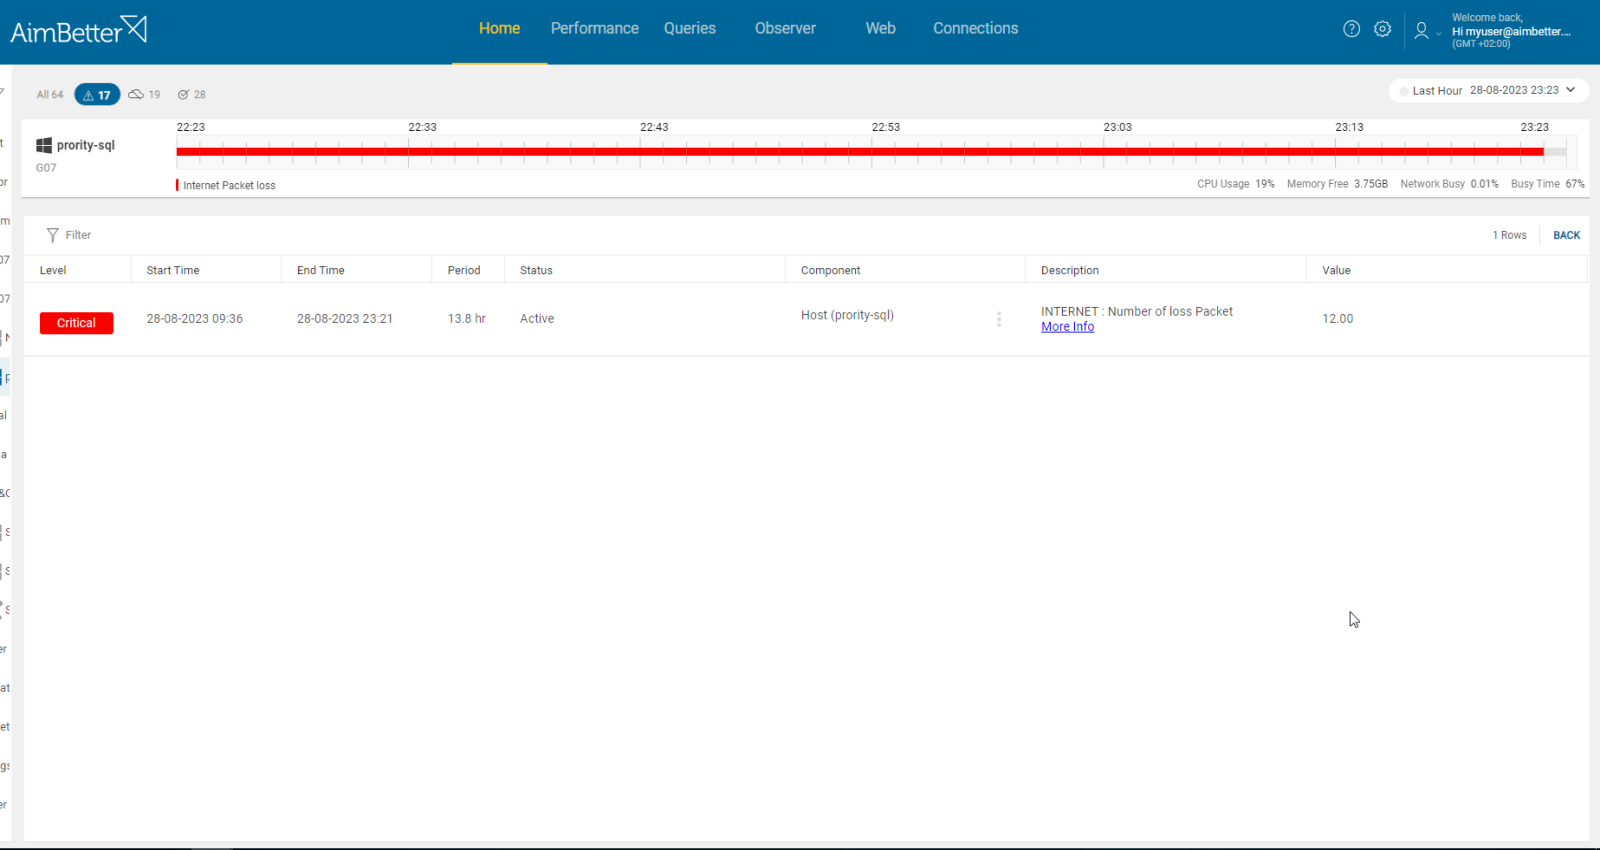Sort by the Level column header
This screenshot has height=850, width=1600.
53,271
